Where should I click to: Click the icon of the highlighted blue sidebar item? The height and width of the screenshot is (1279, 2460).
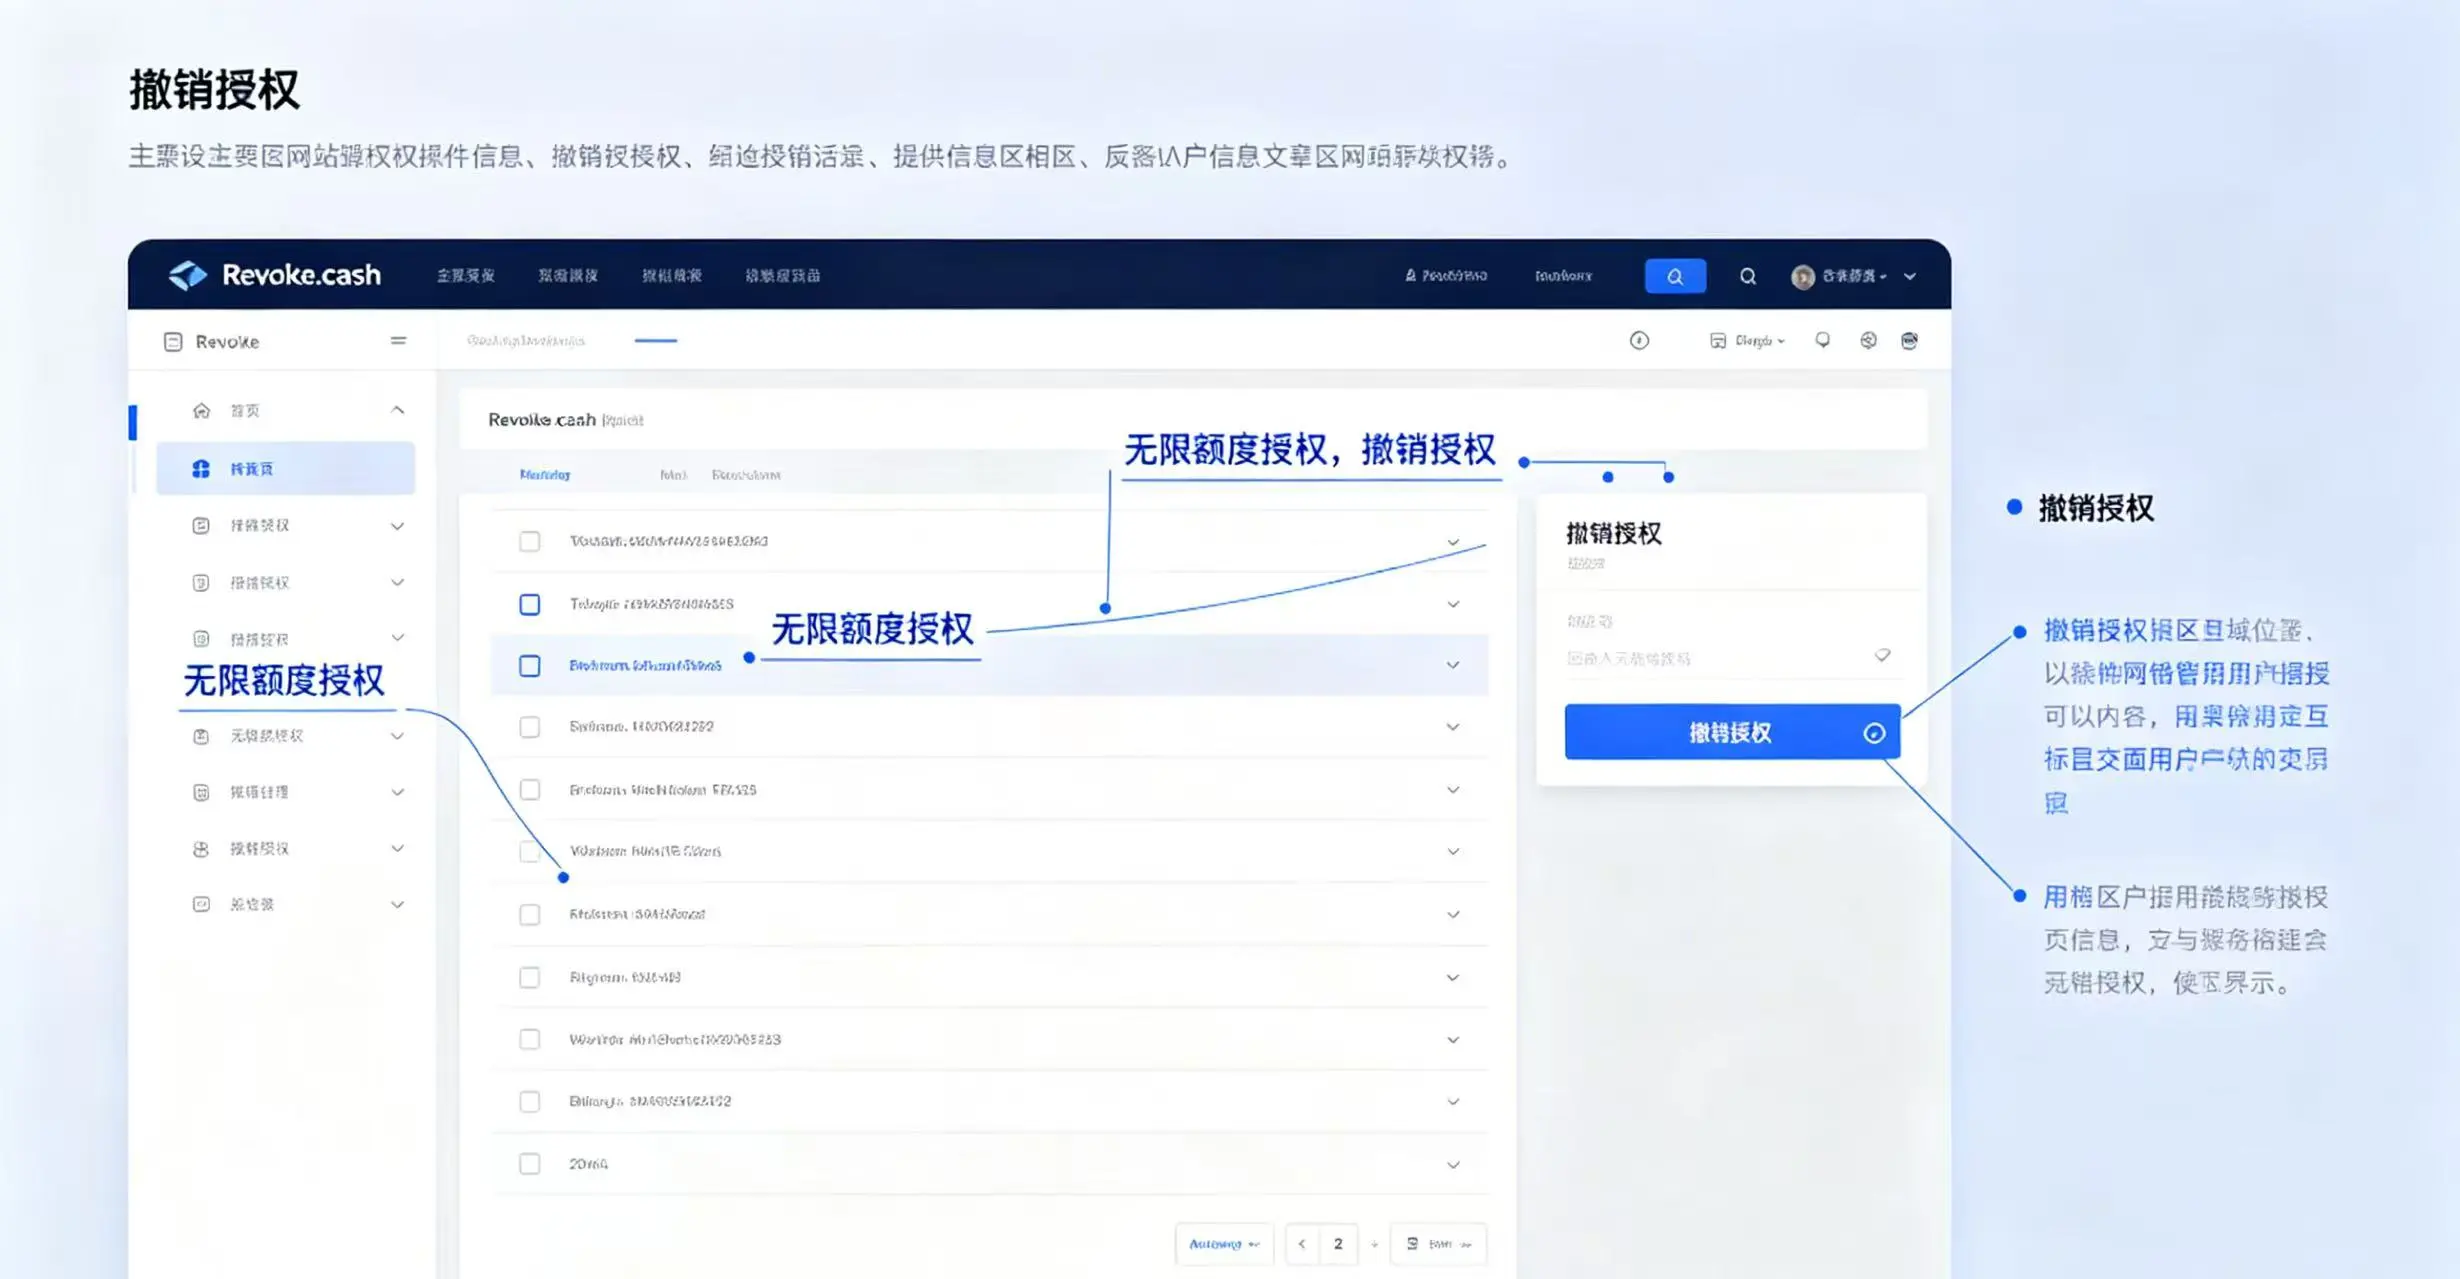[201, 468]
